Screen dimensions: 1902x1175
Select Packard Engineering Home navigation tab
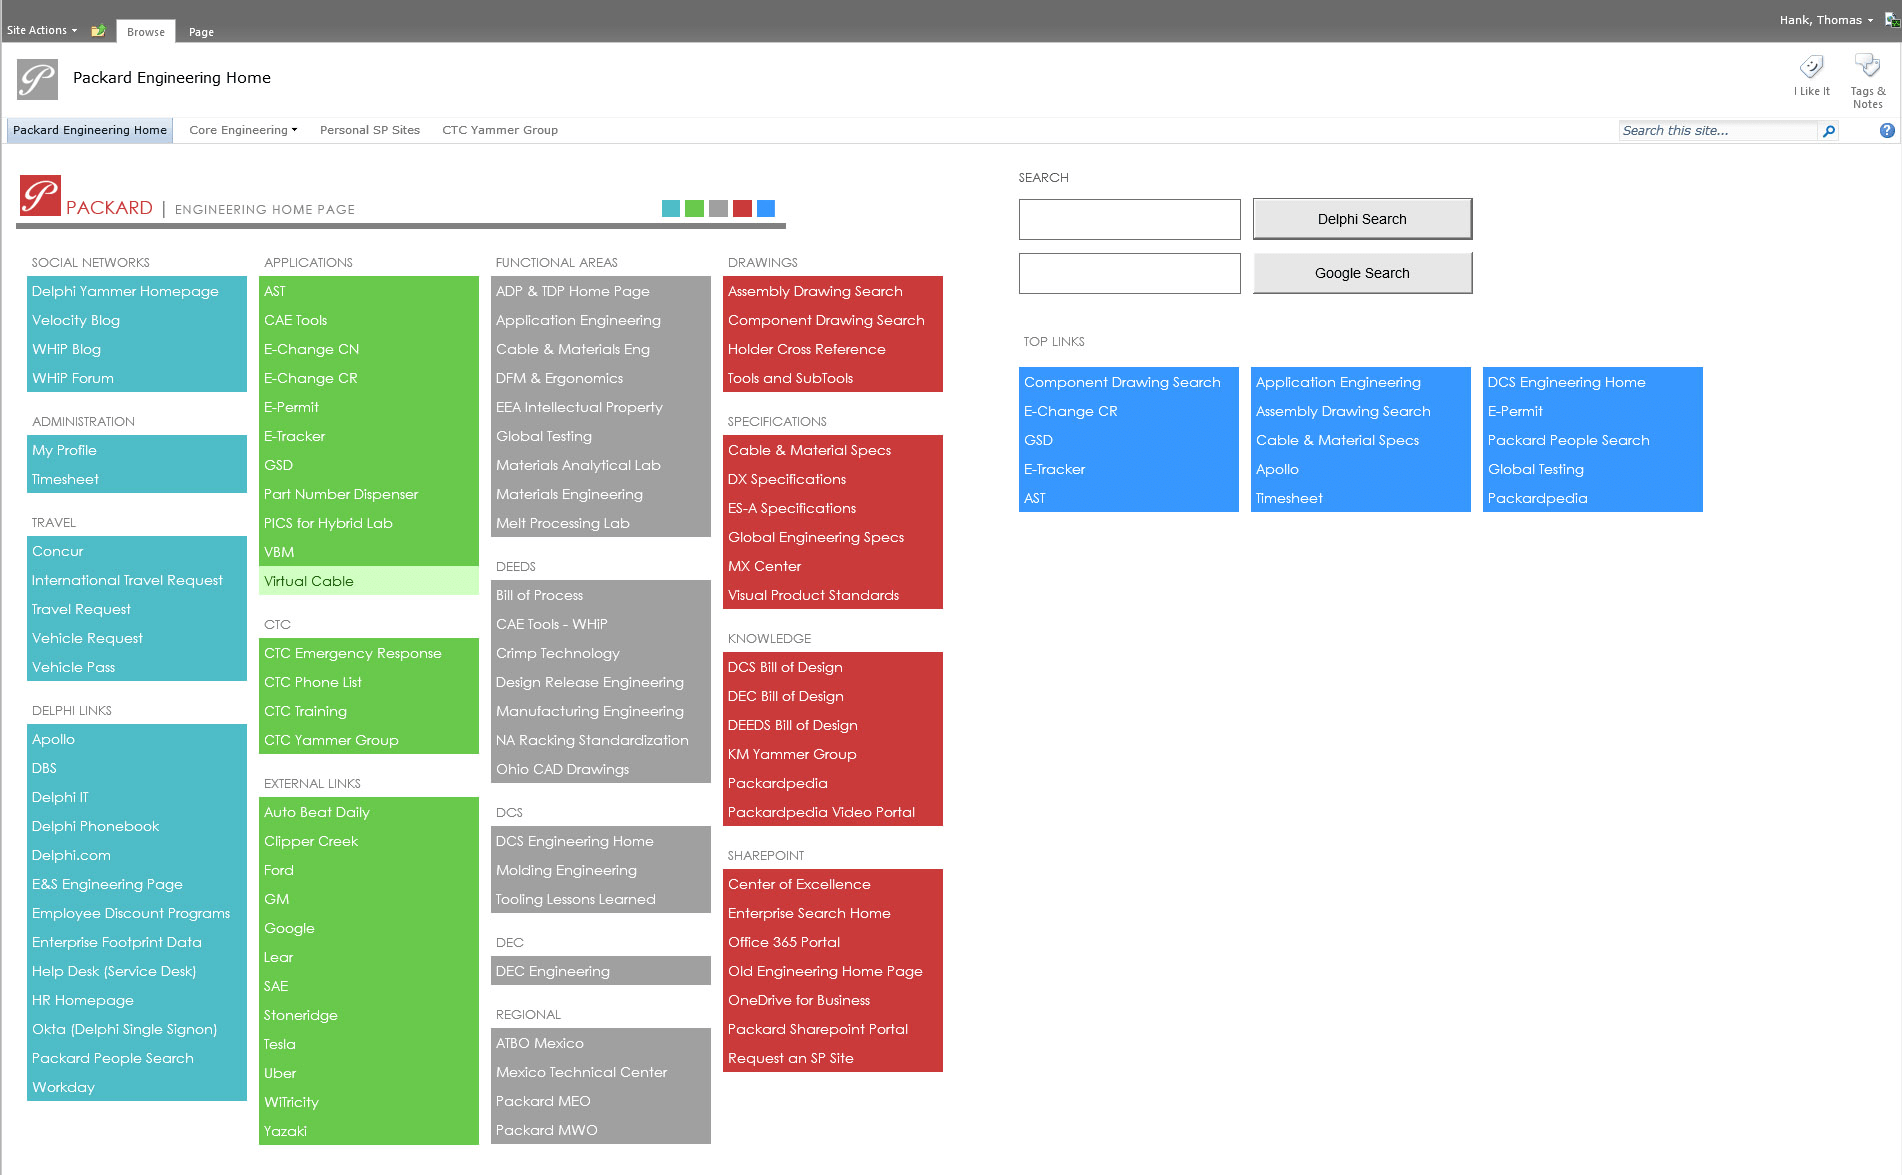[x=90, y=130]
